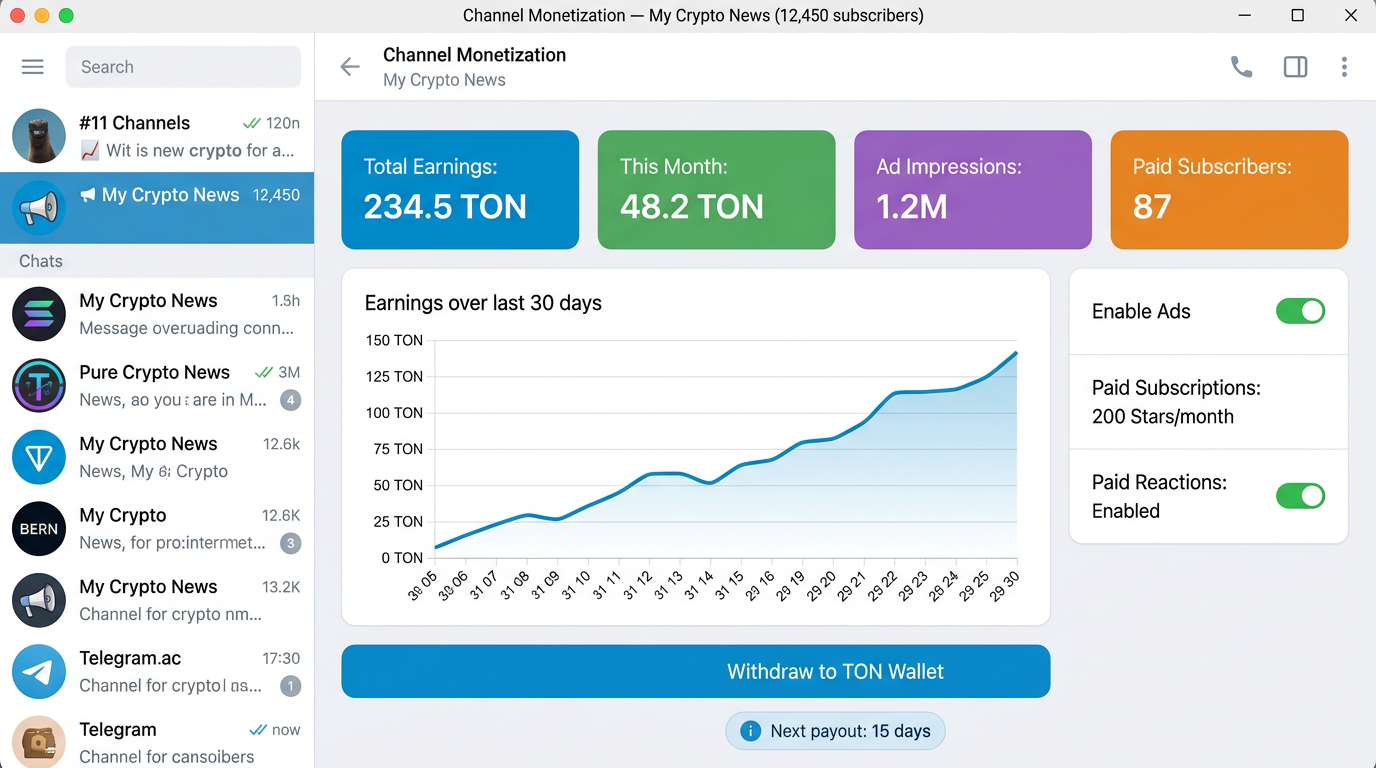Click the title bar maximize square
Screen dimensions: 1376x768
pyautogui.click(x=1297, y=15)
